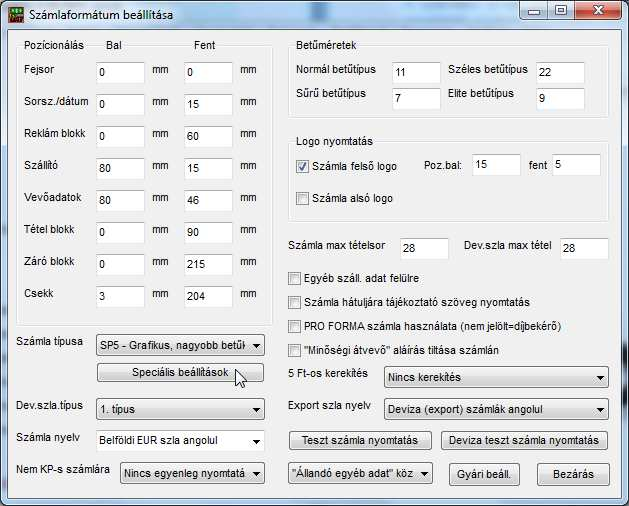Click Tétel blokk Fent field showing 90

(x=208, y=232)
